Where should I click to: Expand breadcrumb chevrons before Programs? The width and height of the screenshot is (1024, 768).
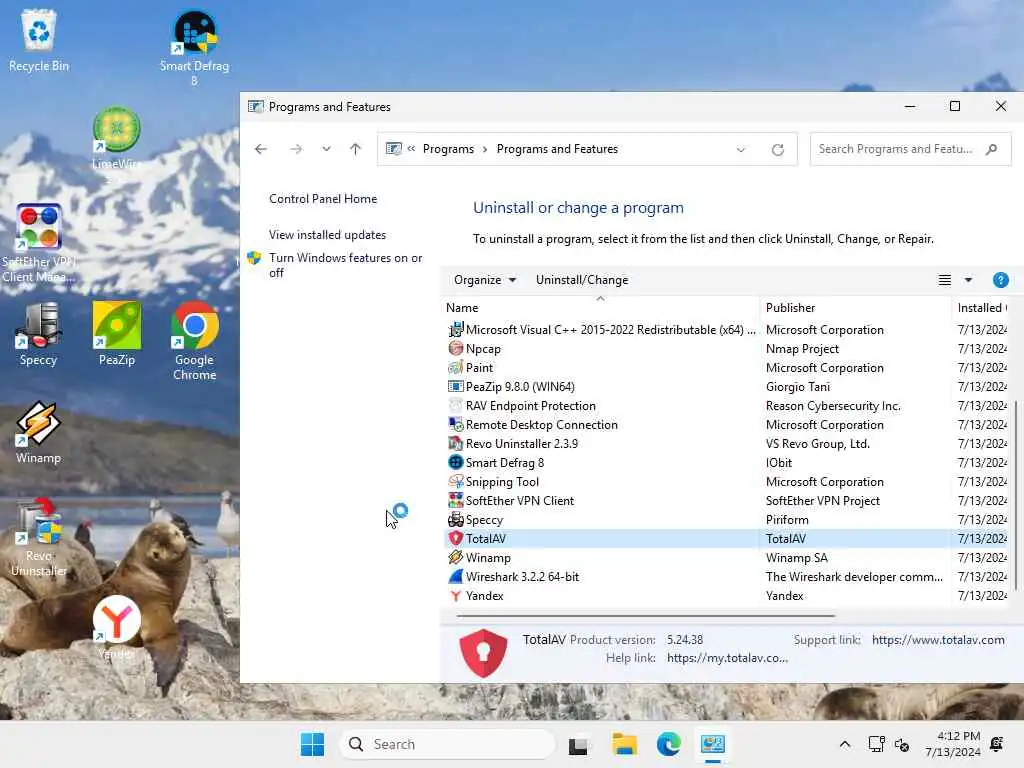411,148
